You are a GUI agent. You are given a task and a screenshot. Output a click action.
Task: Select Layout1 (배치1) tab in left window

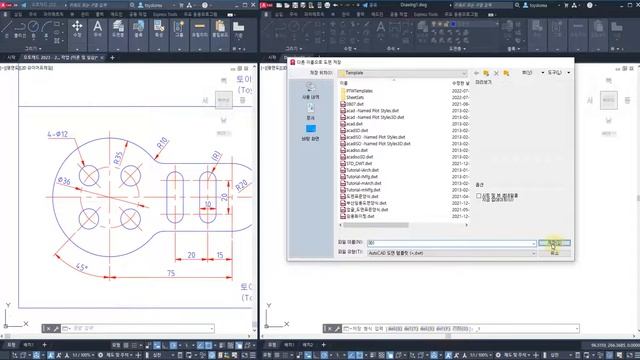[x=28, y=345]
